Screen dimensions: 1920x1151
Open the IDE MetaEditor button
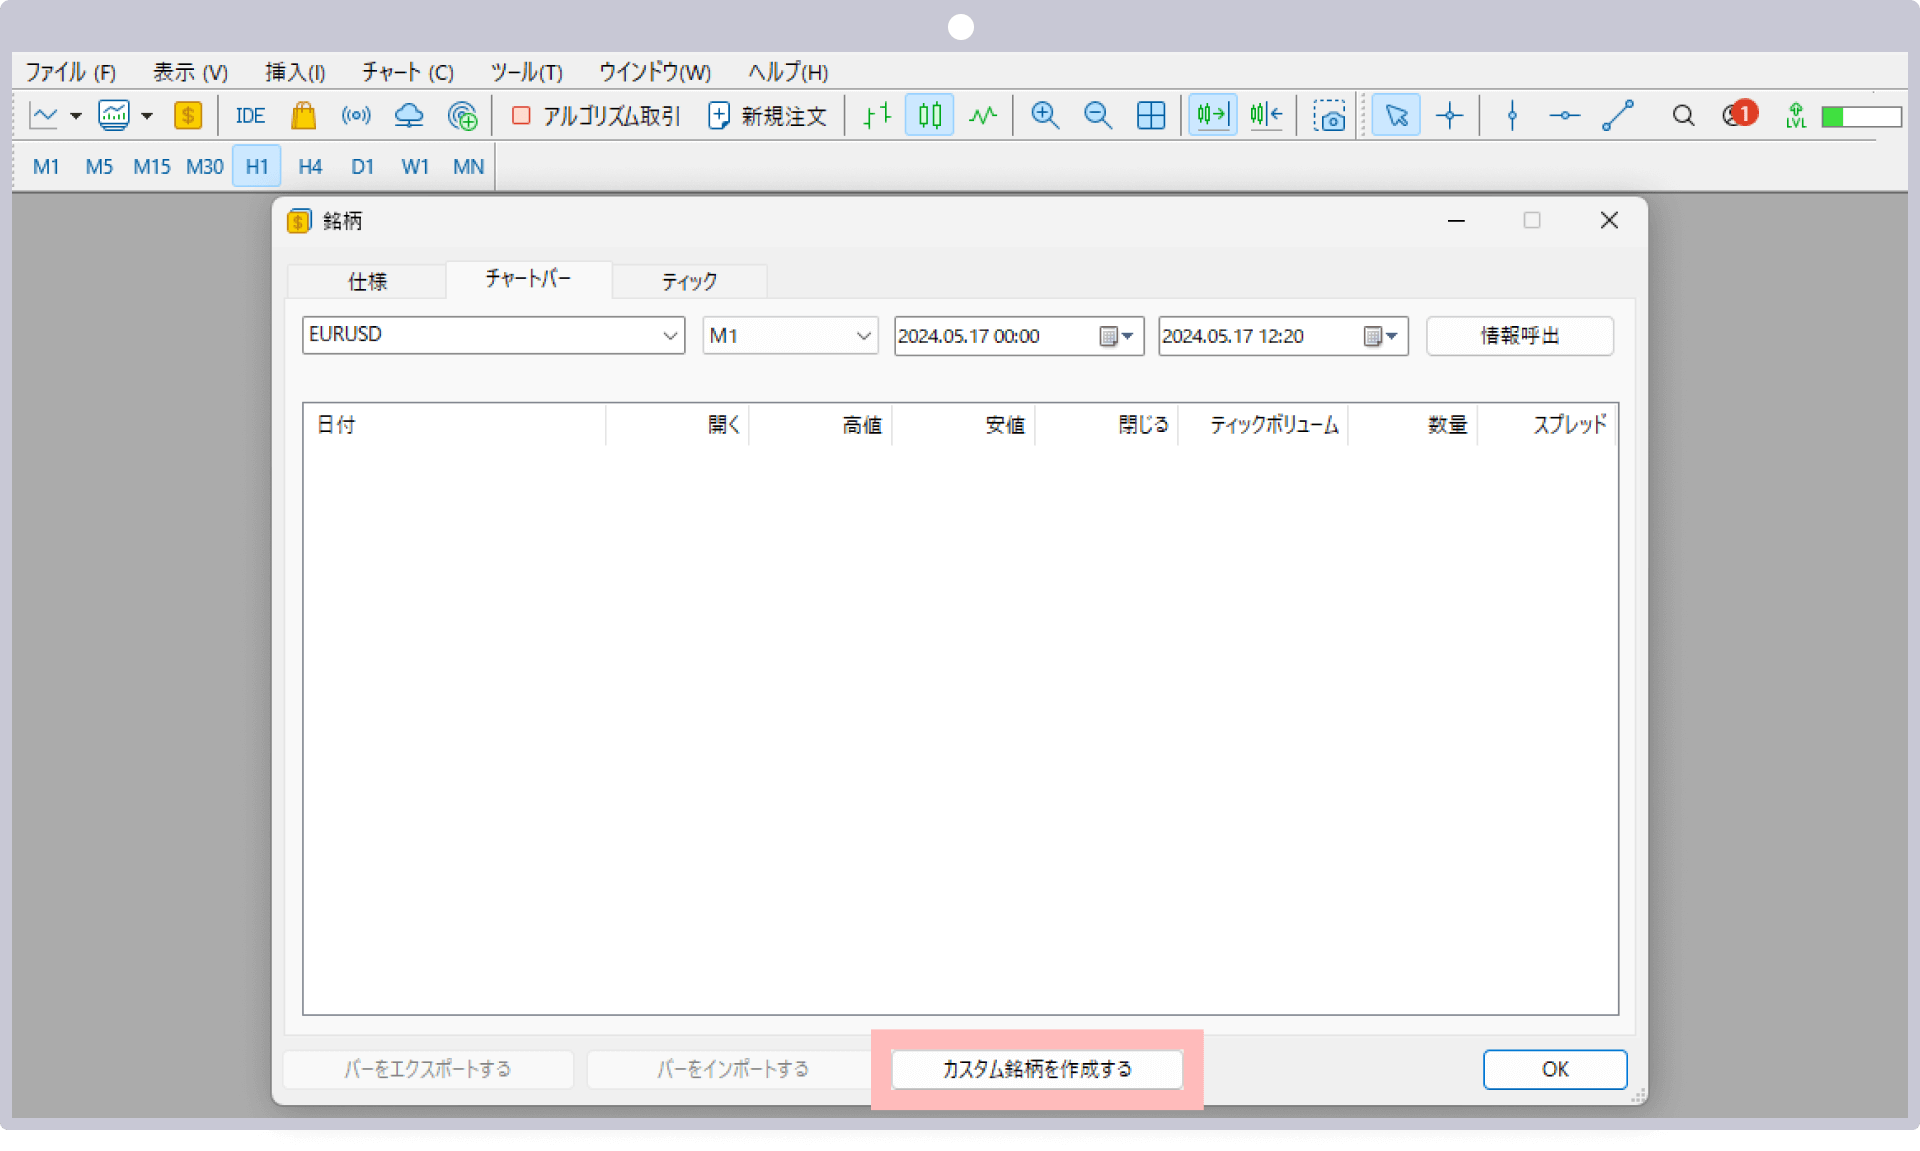(250, 116)
